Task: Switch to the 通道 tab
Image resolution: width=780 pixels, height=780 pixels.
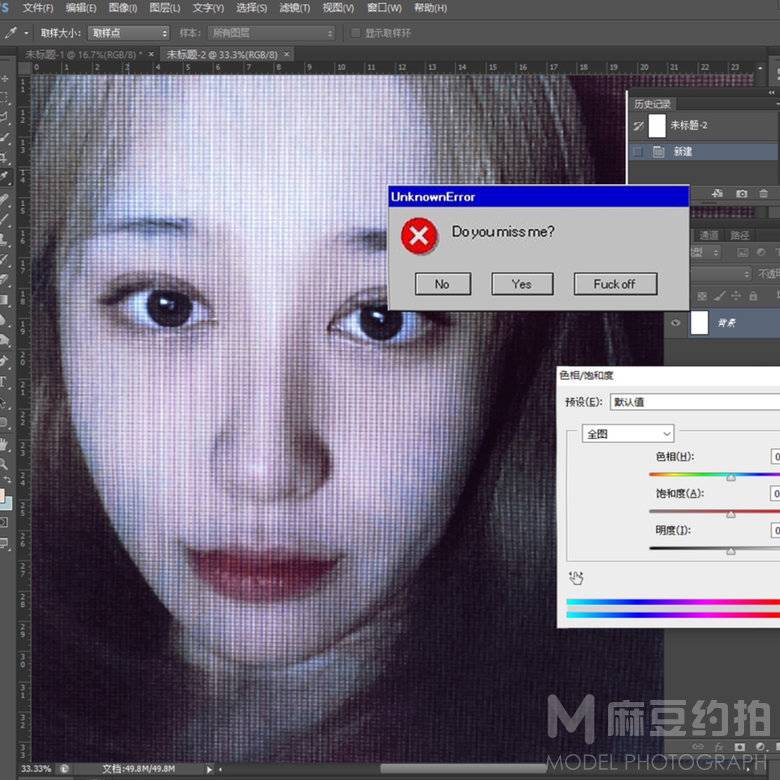Action: [x=708, y=235]
